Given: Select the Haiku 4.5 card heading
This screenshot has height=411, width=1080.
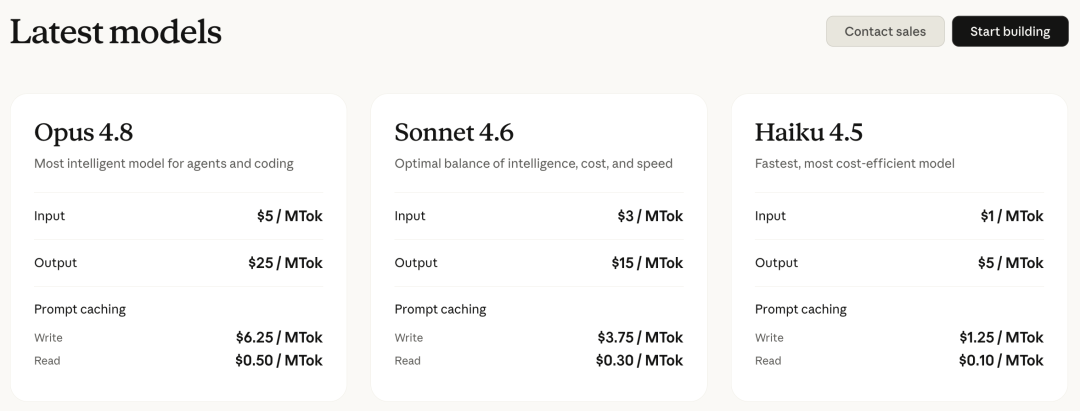Looking at the screenshot, I should (x=809, y=132).
